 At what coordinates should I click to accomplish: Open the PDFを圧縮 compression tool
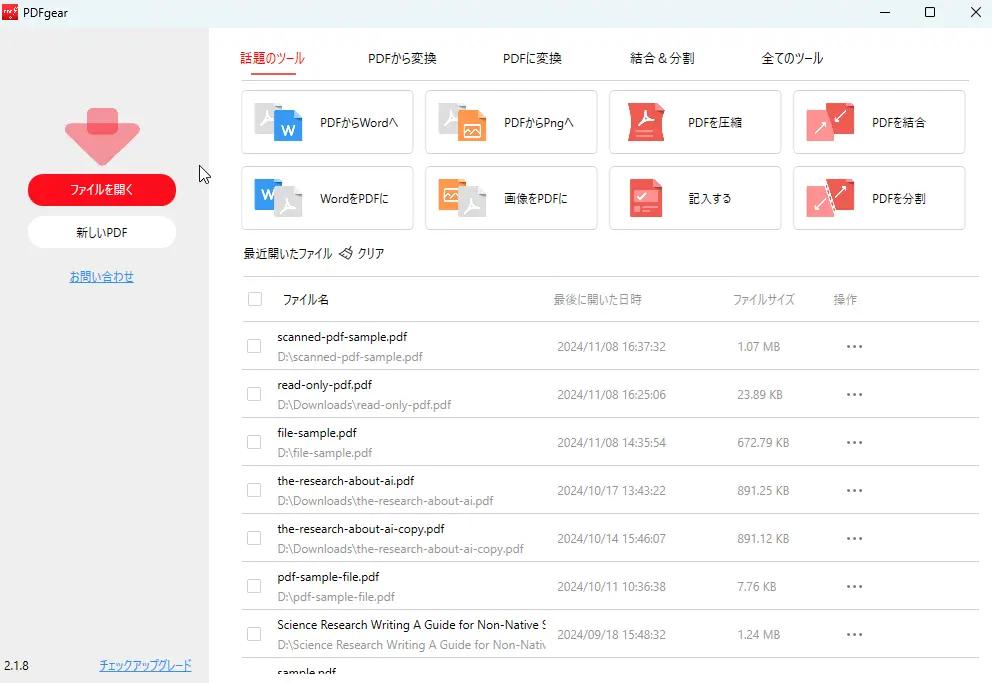(694, 122)
